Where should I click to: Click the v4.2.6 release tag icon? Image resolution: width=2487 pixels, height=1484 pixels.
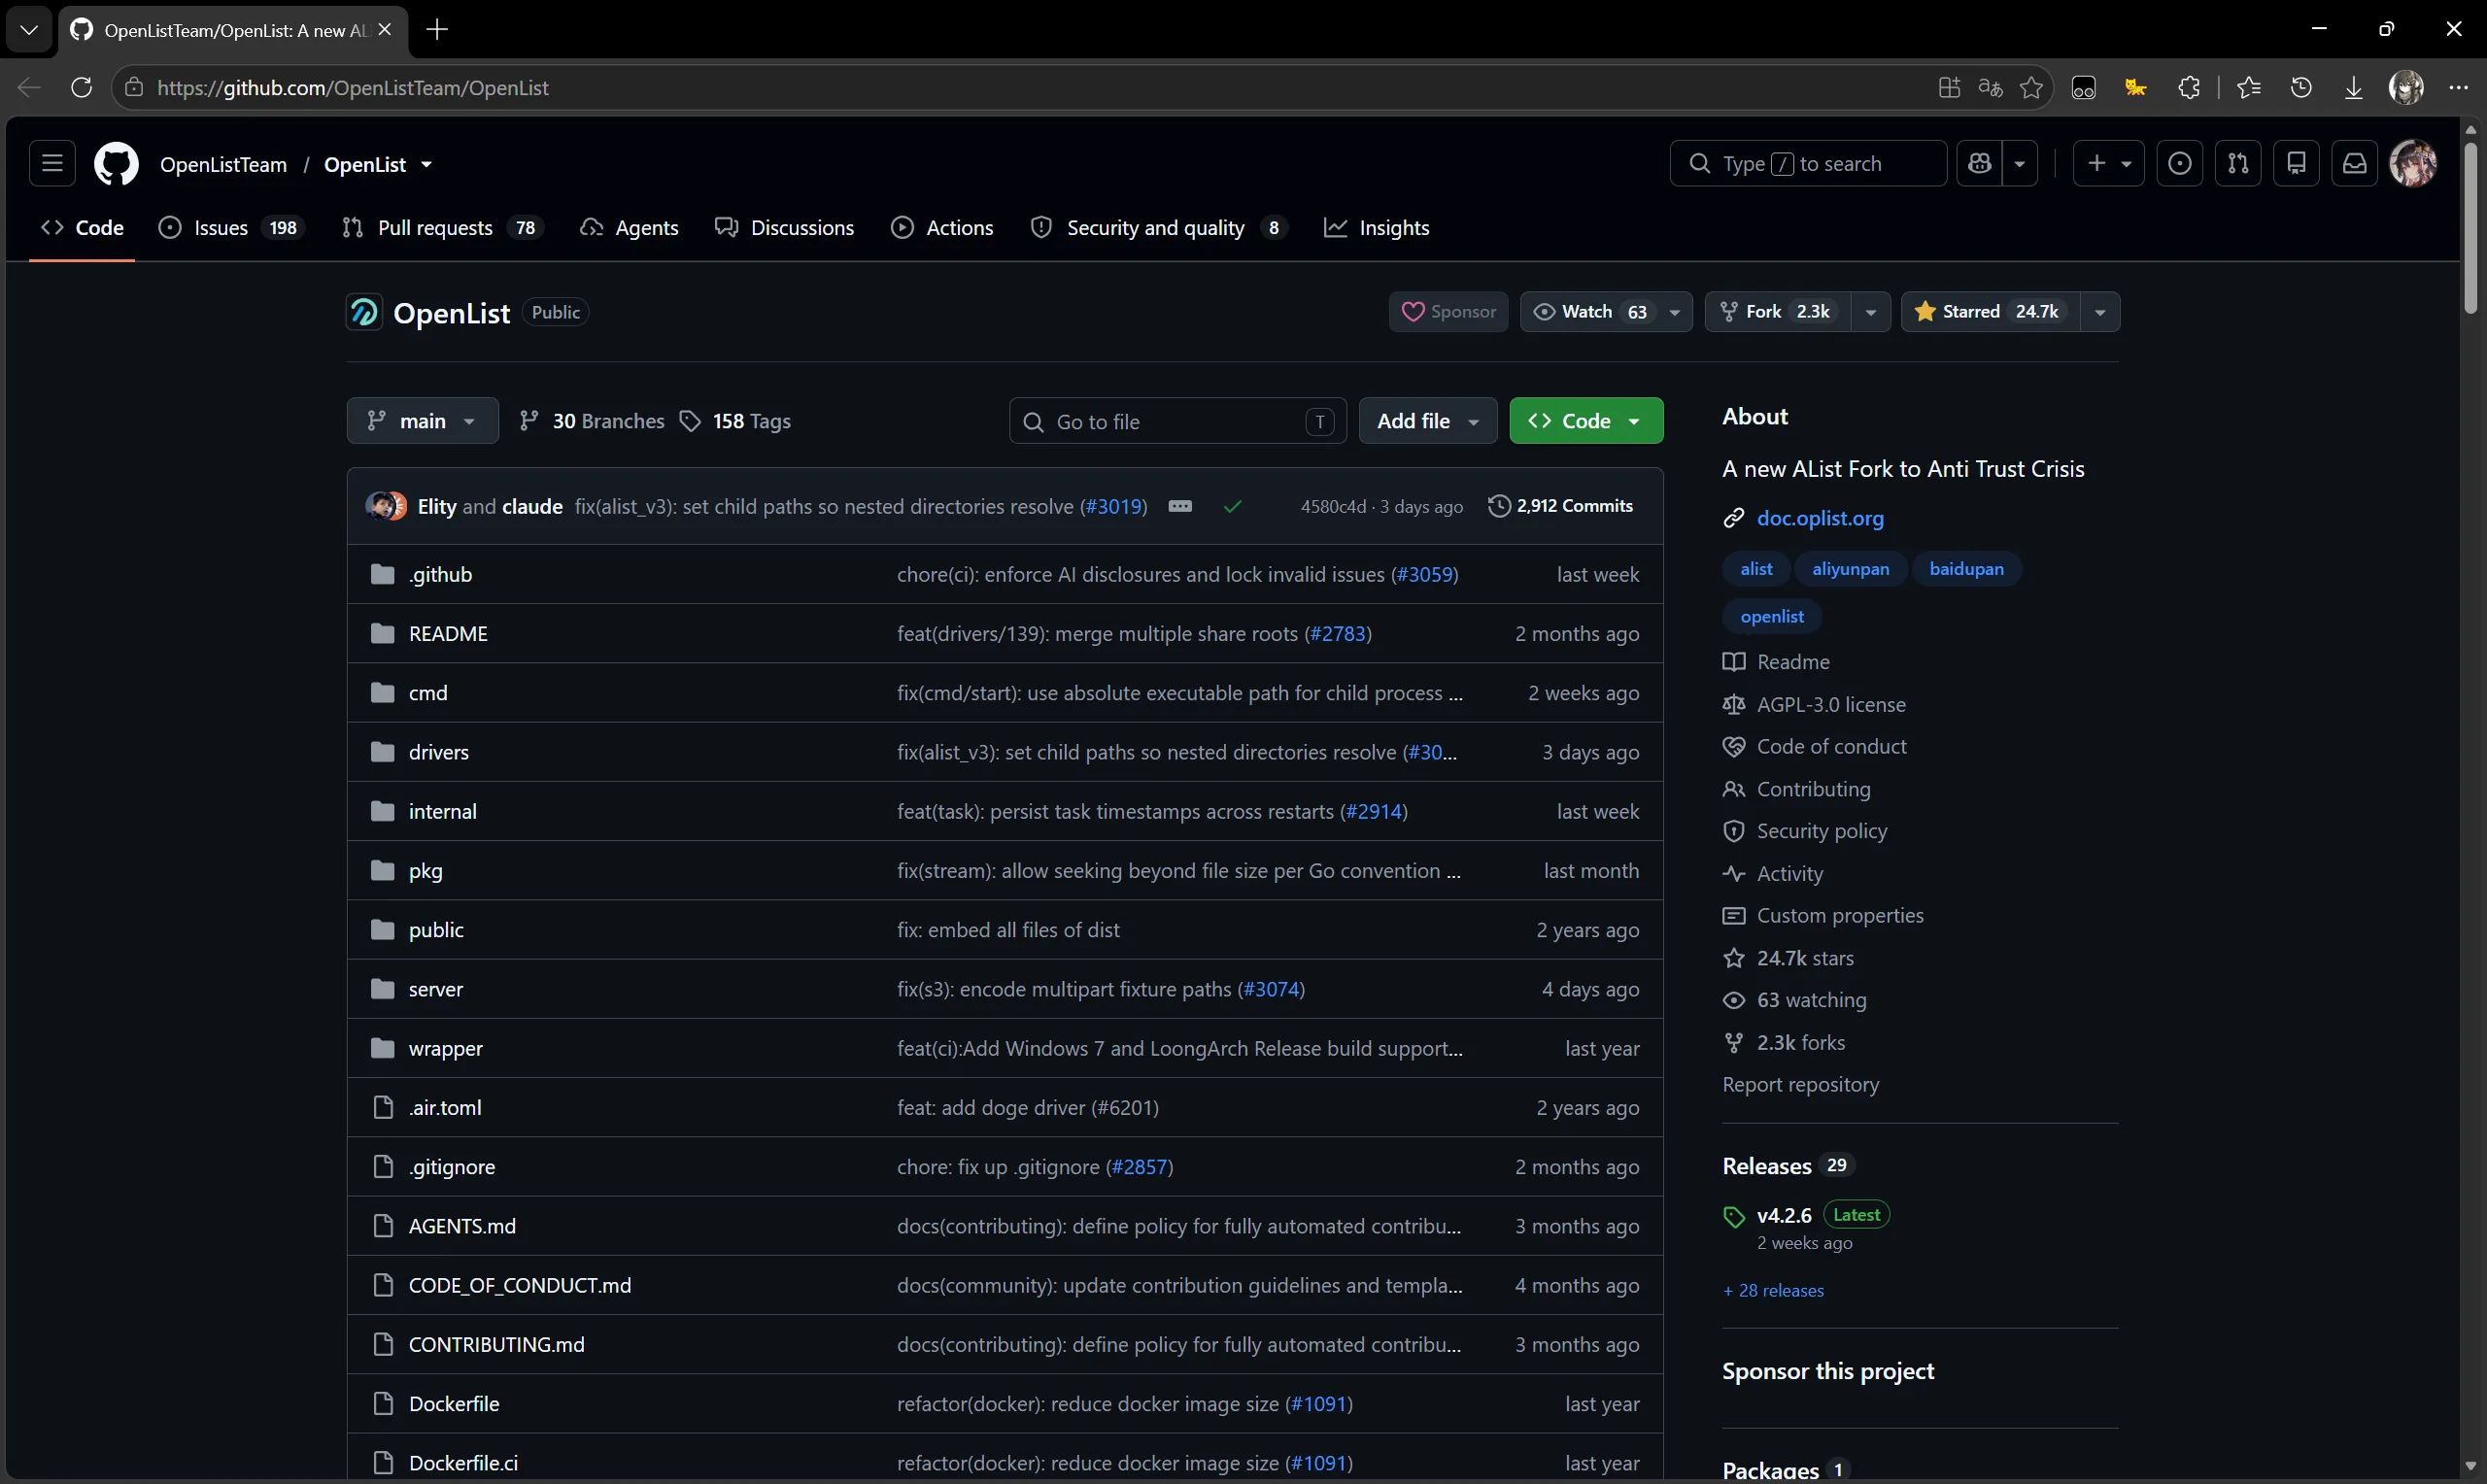[1734, 1217]
